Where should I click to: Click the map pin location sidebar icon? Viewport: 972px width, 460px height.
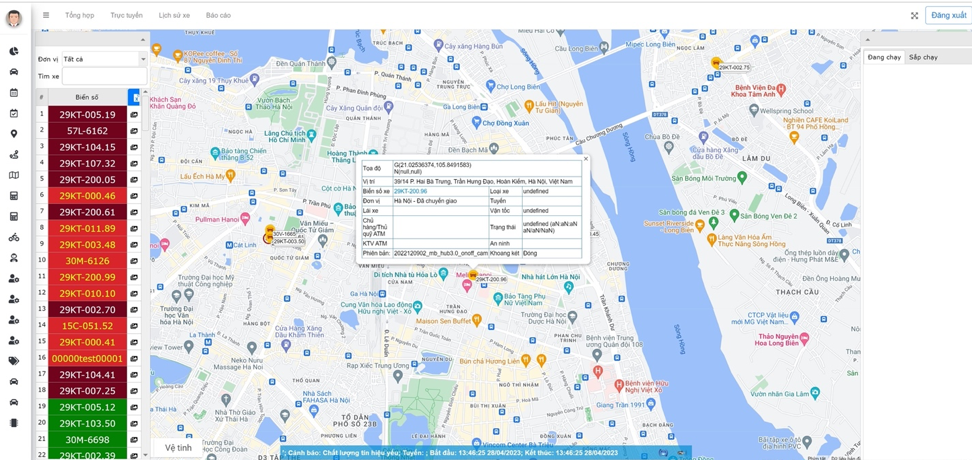click(14, 134)
